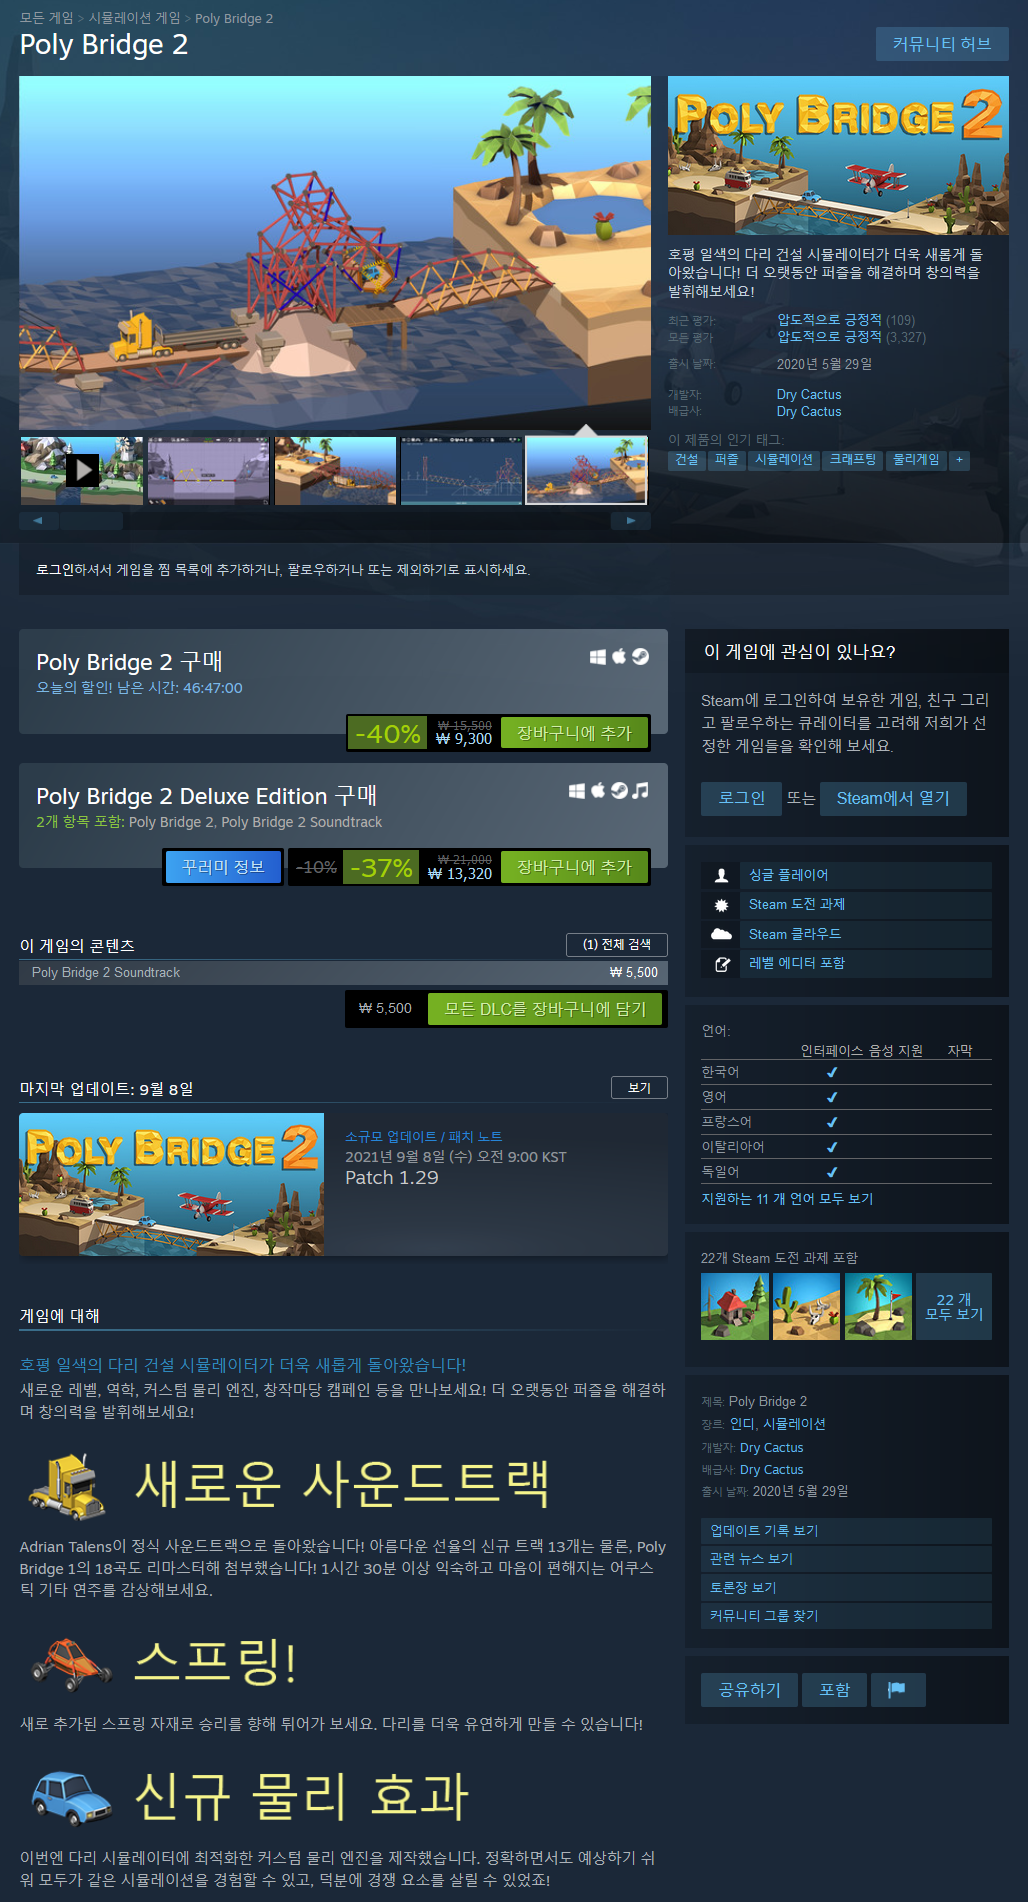
Task: Click the left arrow of screenshot scroller
Action: point(39,520)
